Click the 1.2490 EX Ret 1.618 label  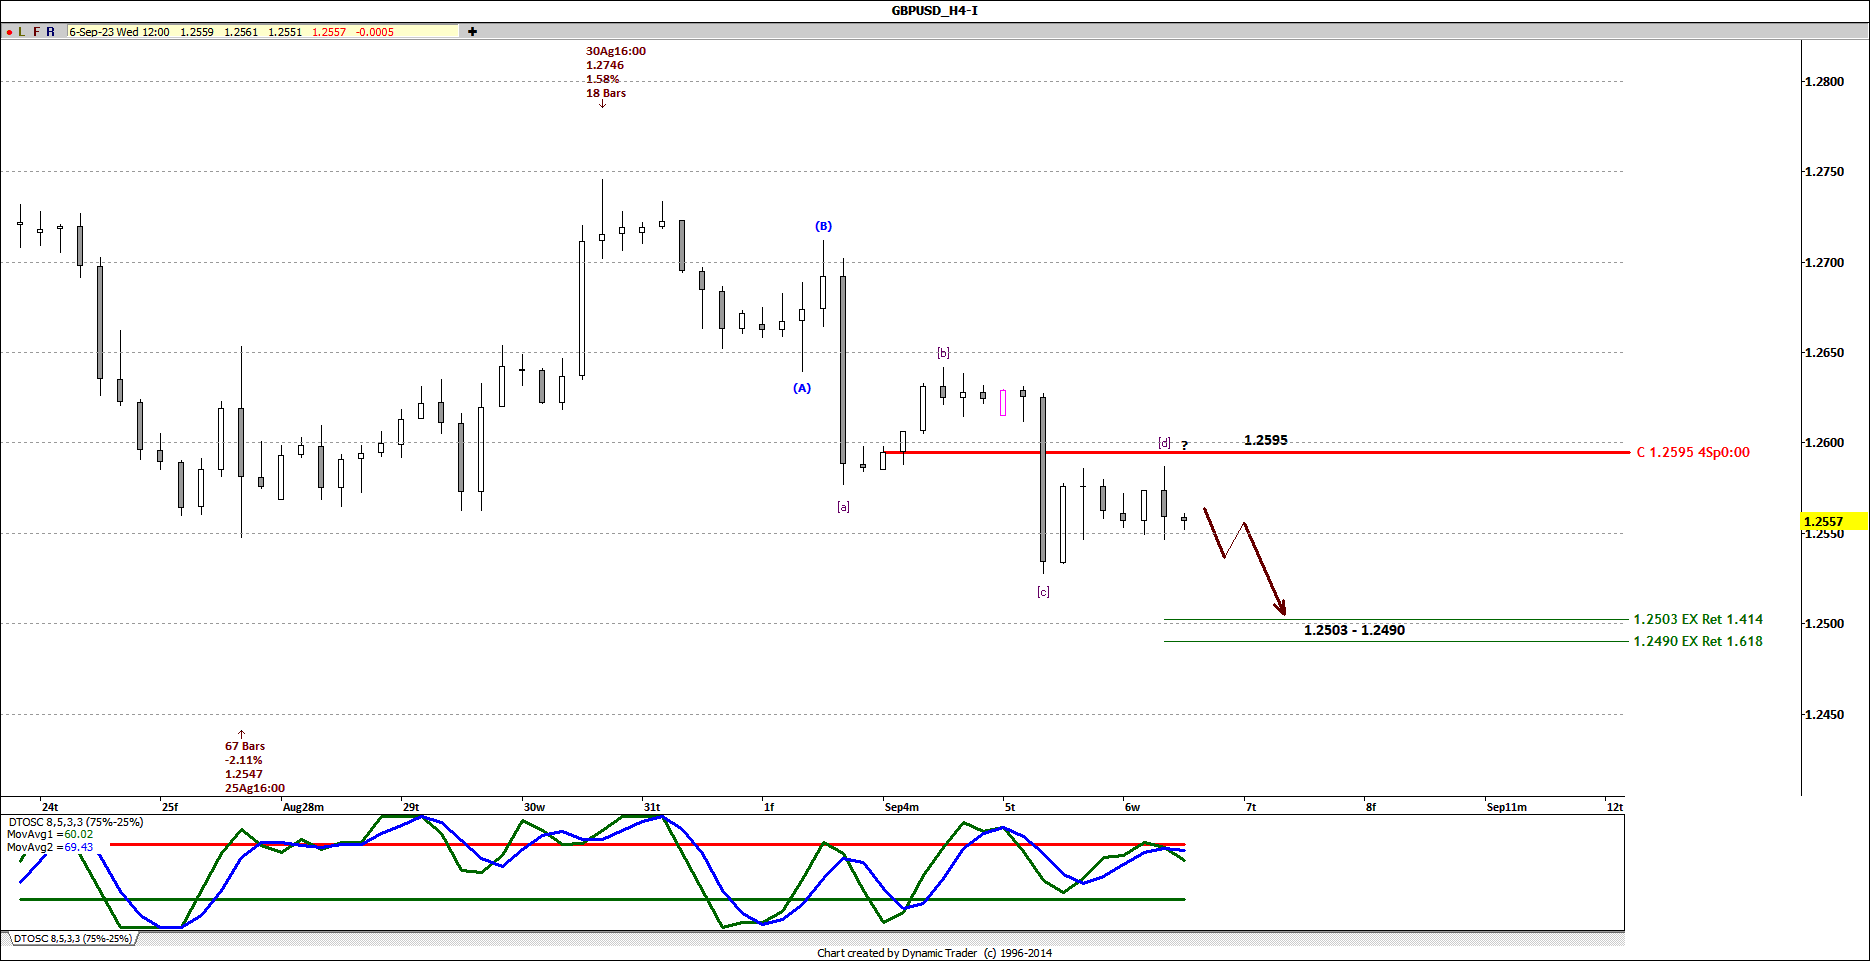pos(1698,641)
